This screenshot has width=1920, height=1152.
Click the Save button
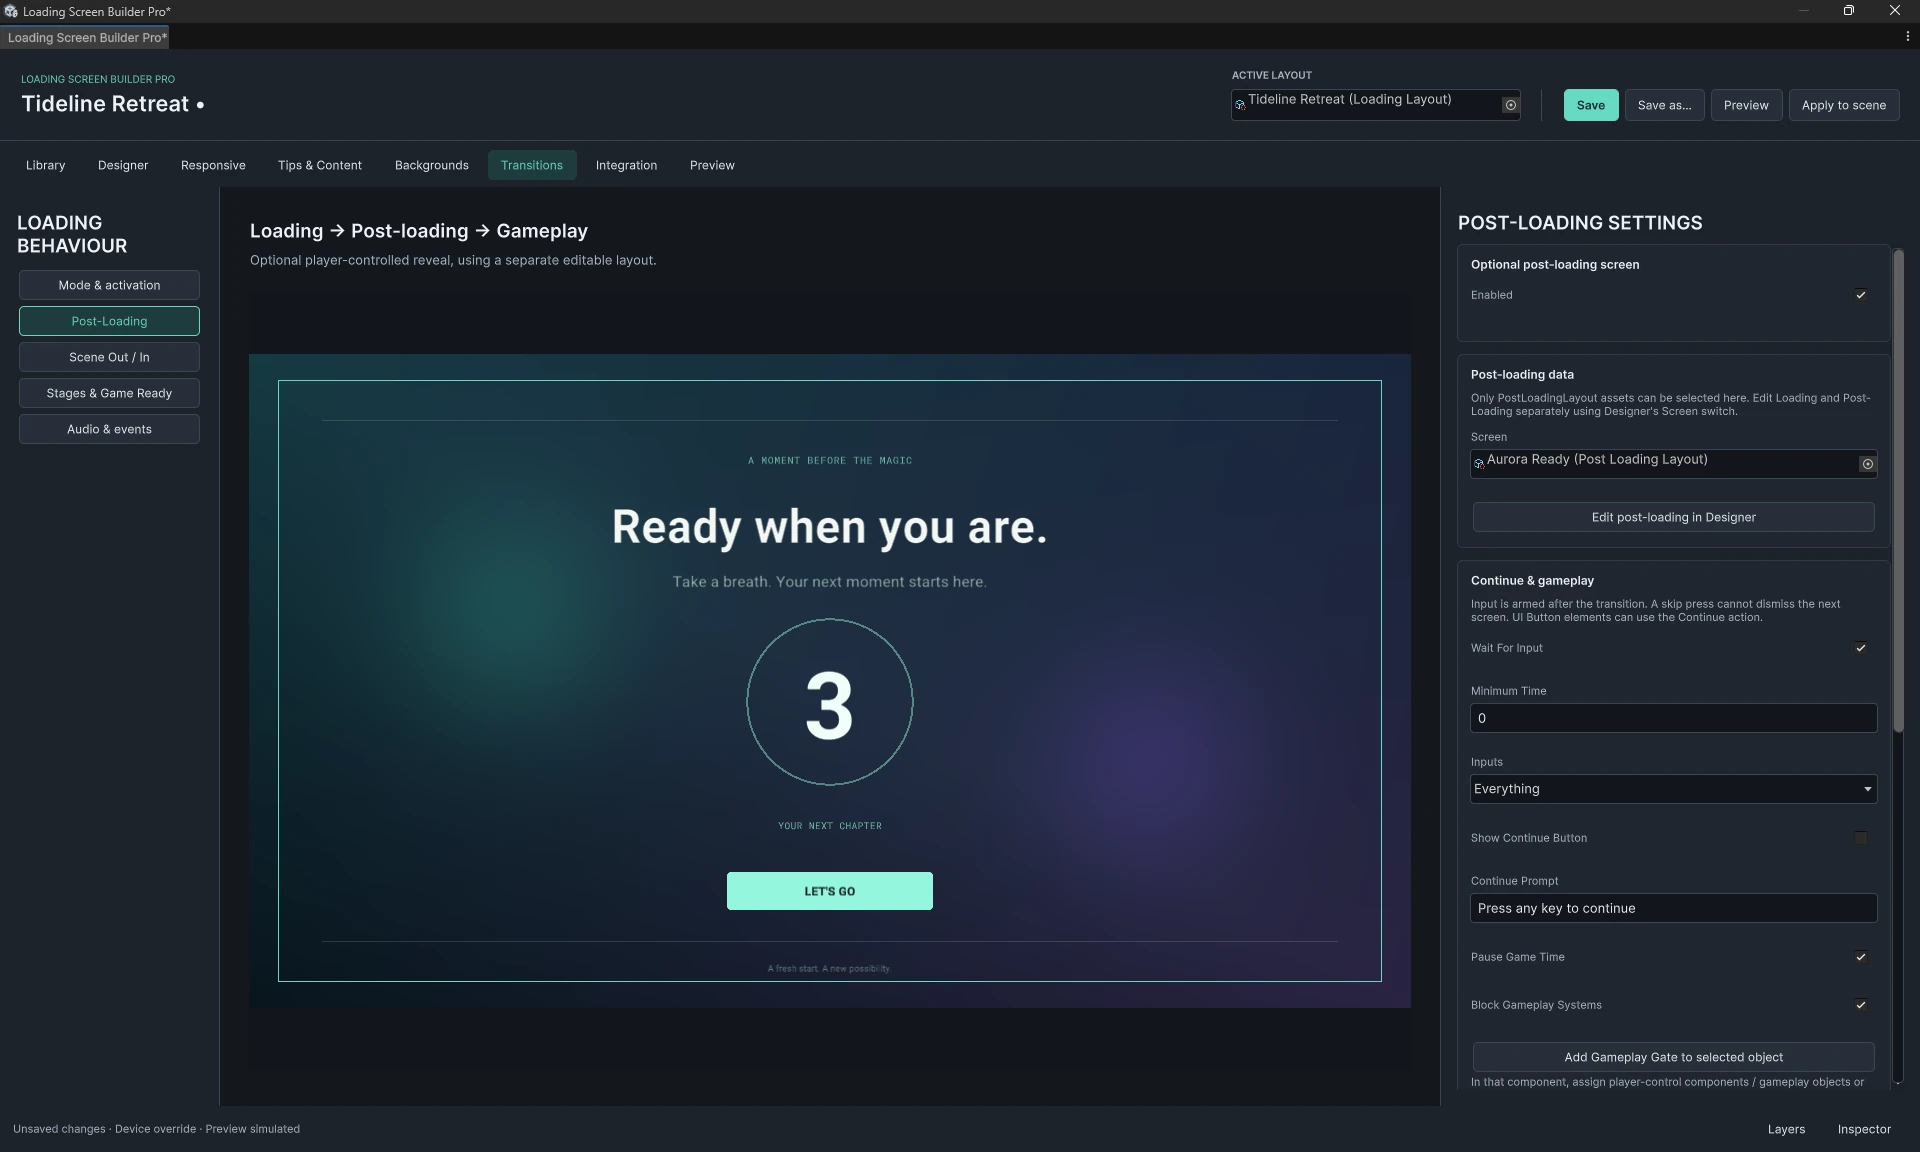pos(1591,105)
